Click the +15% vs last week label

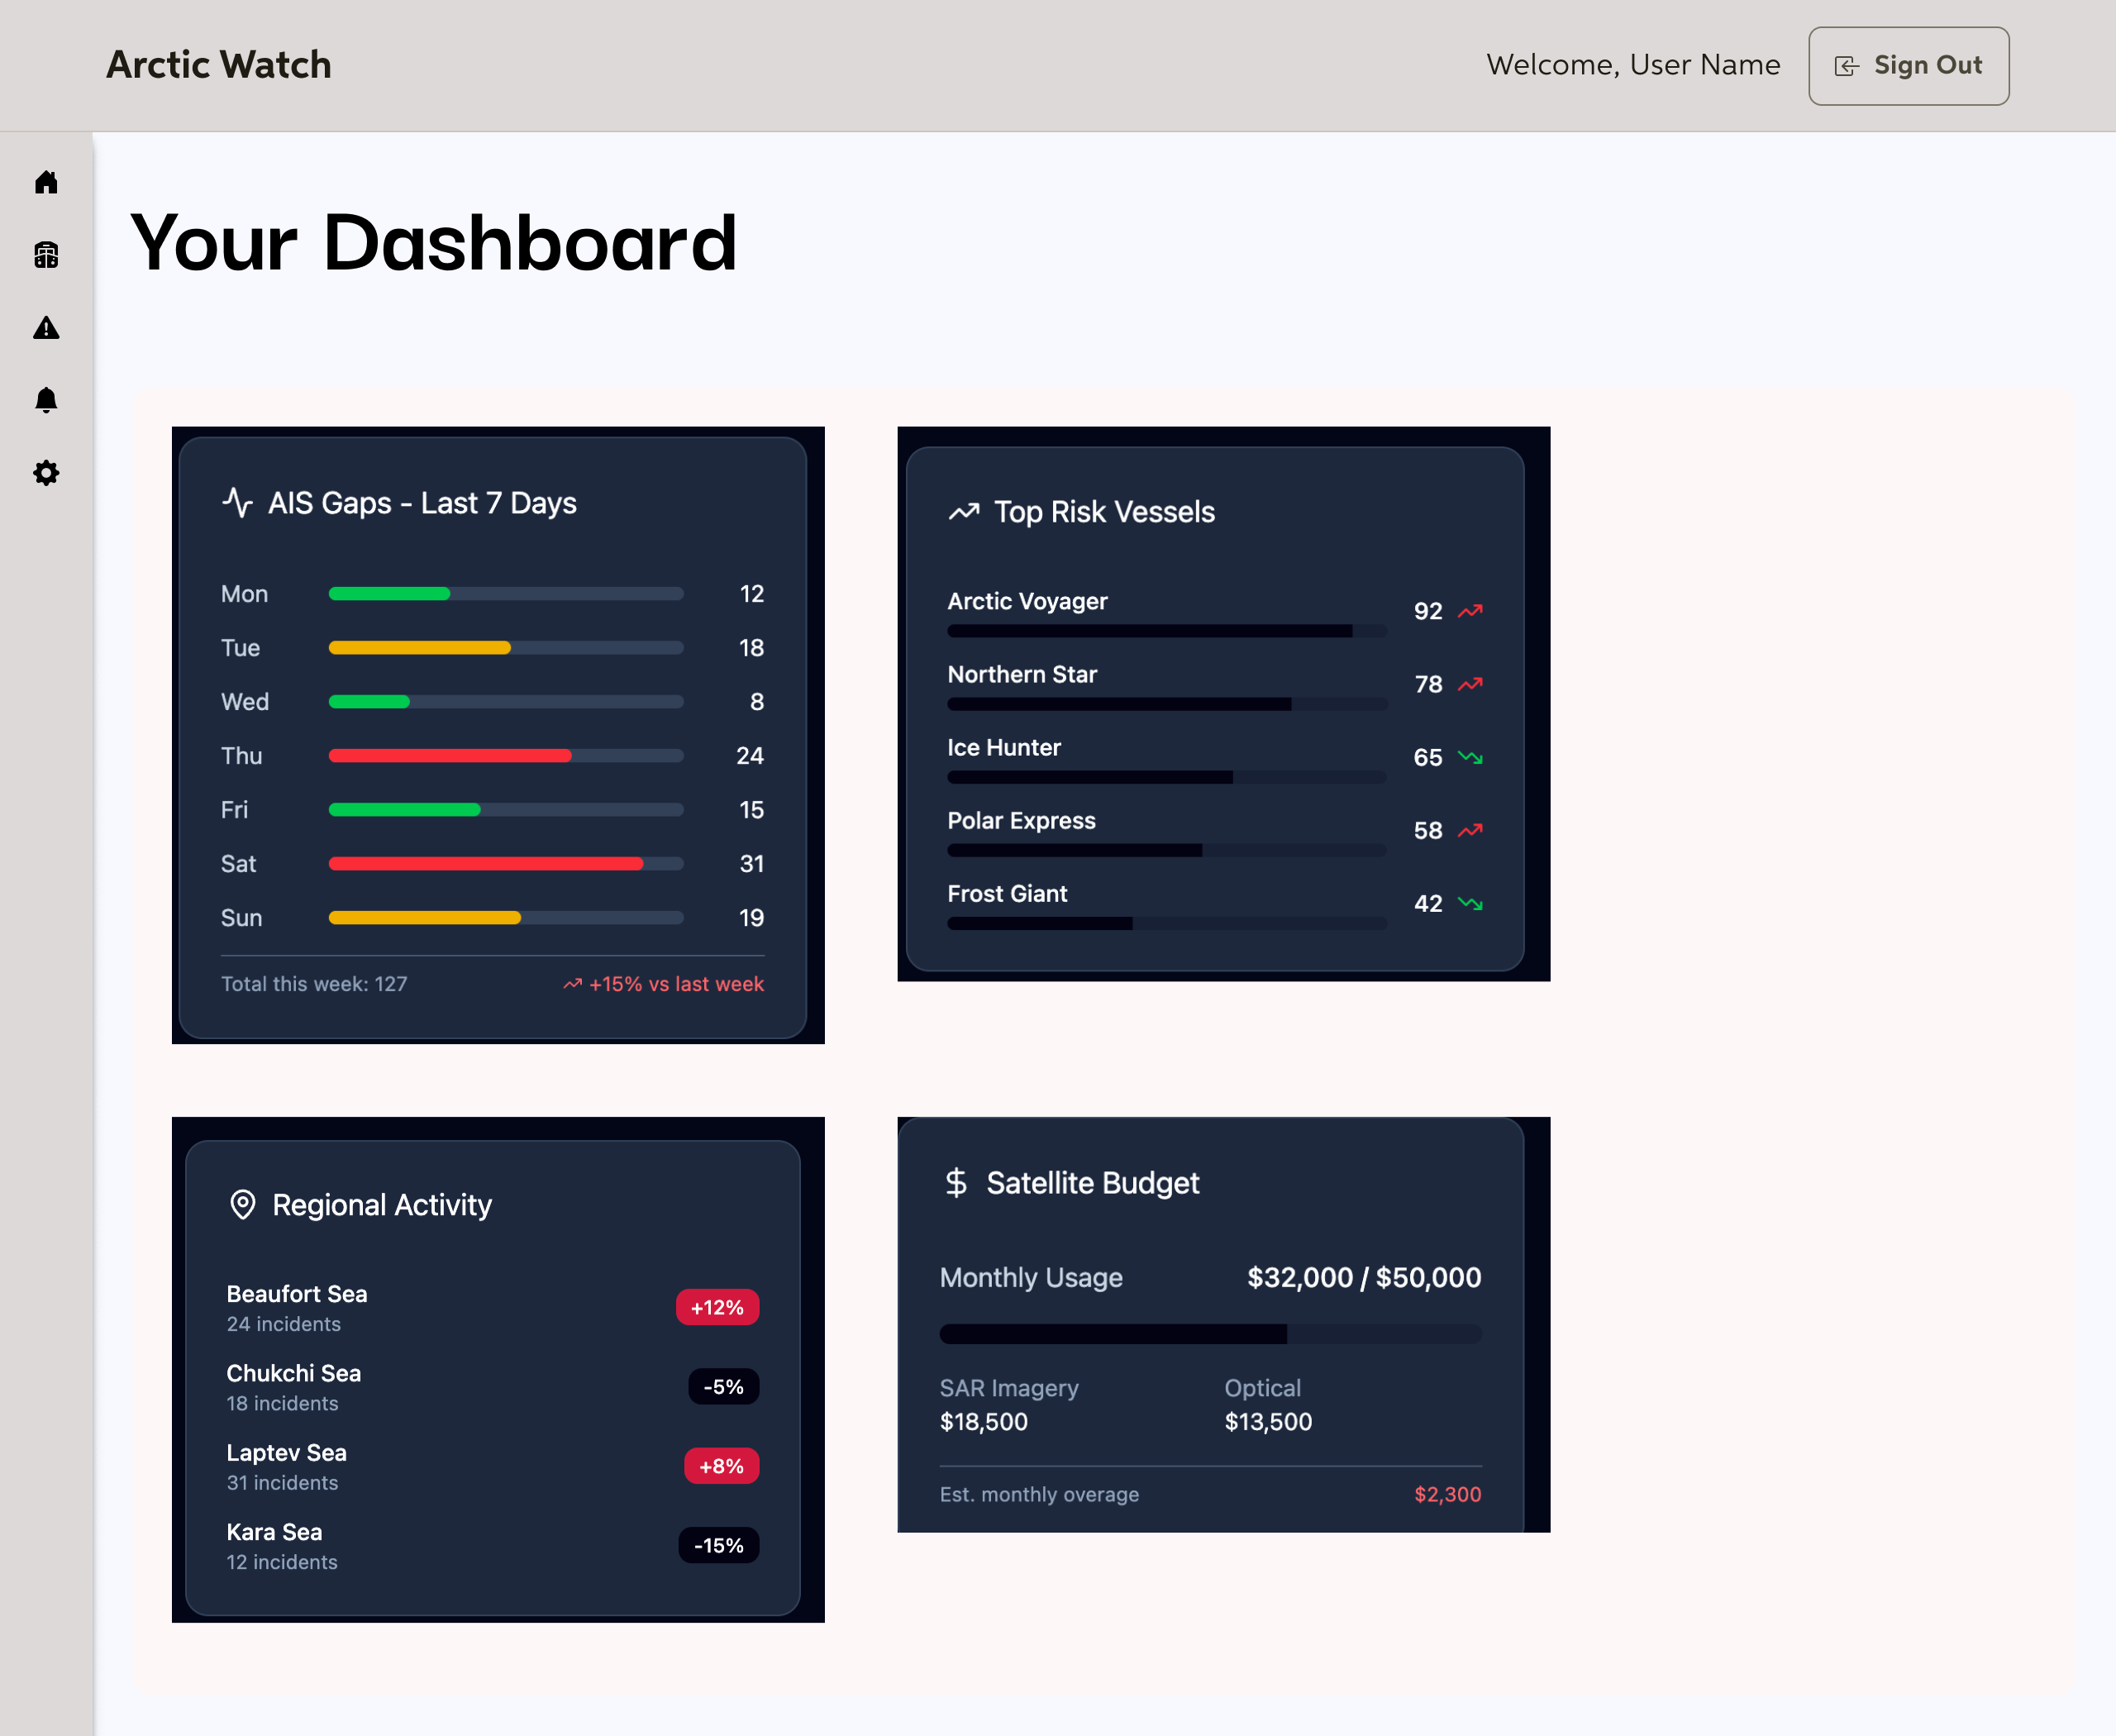point(675,984)
